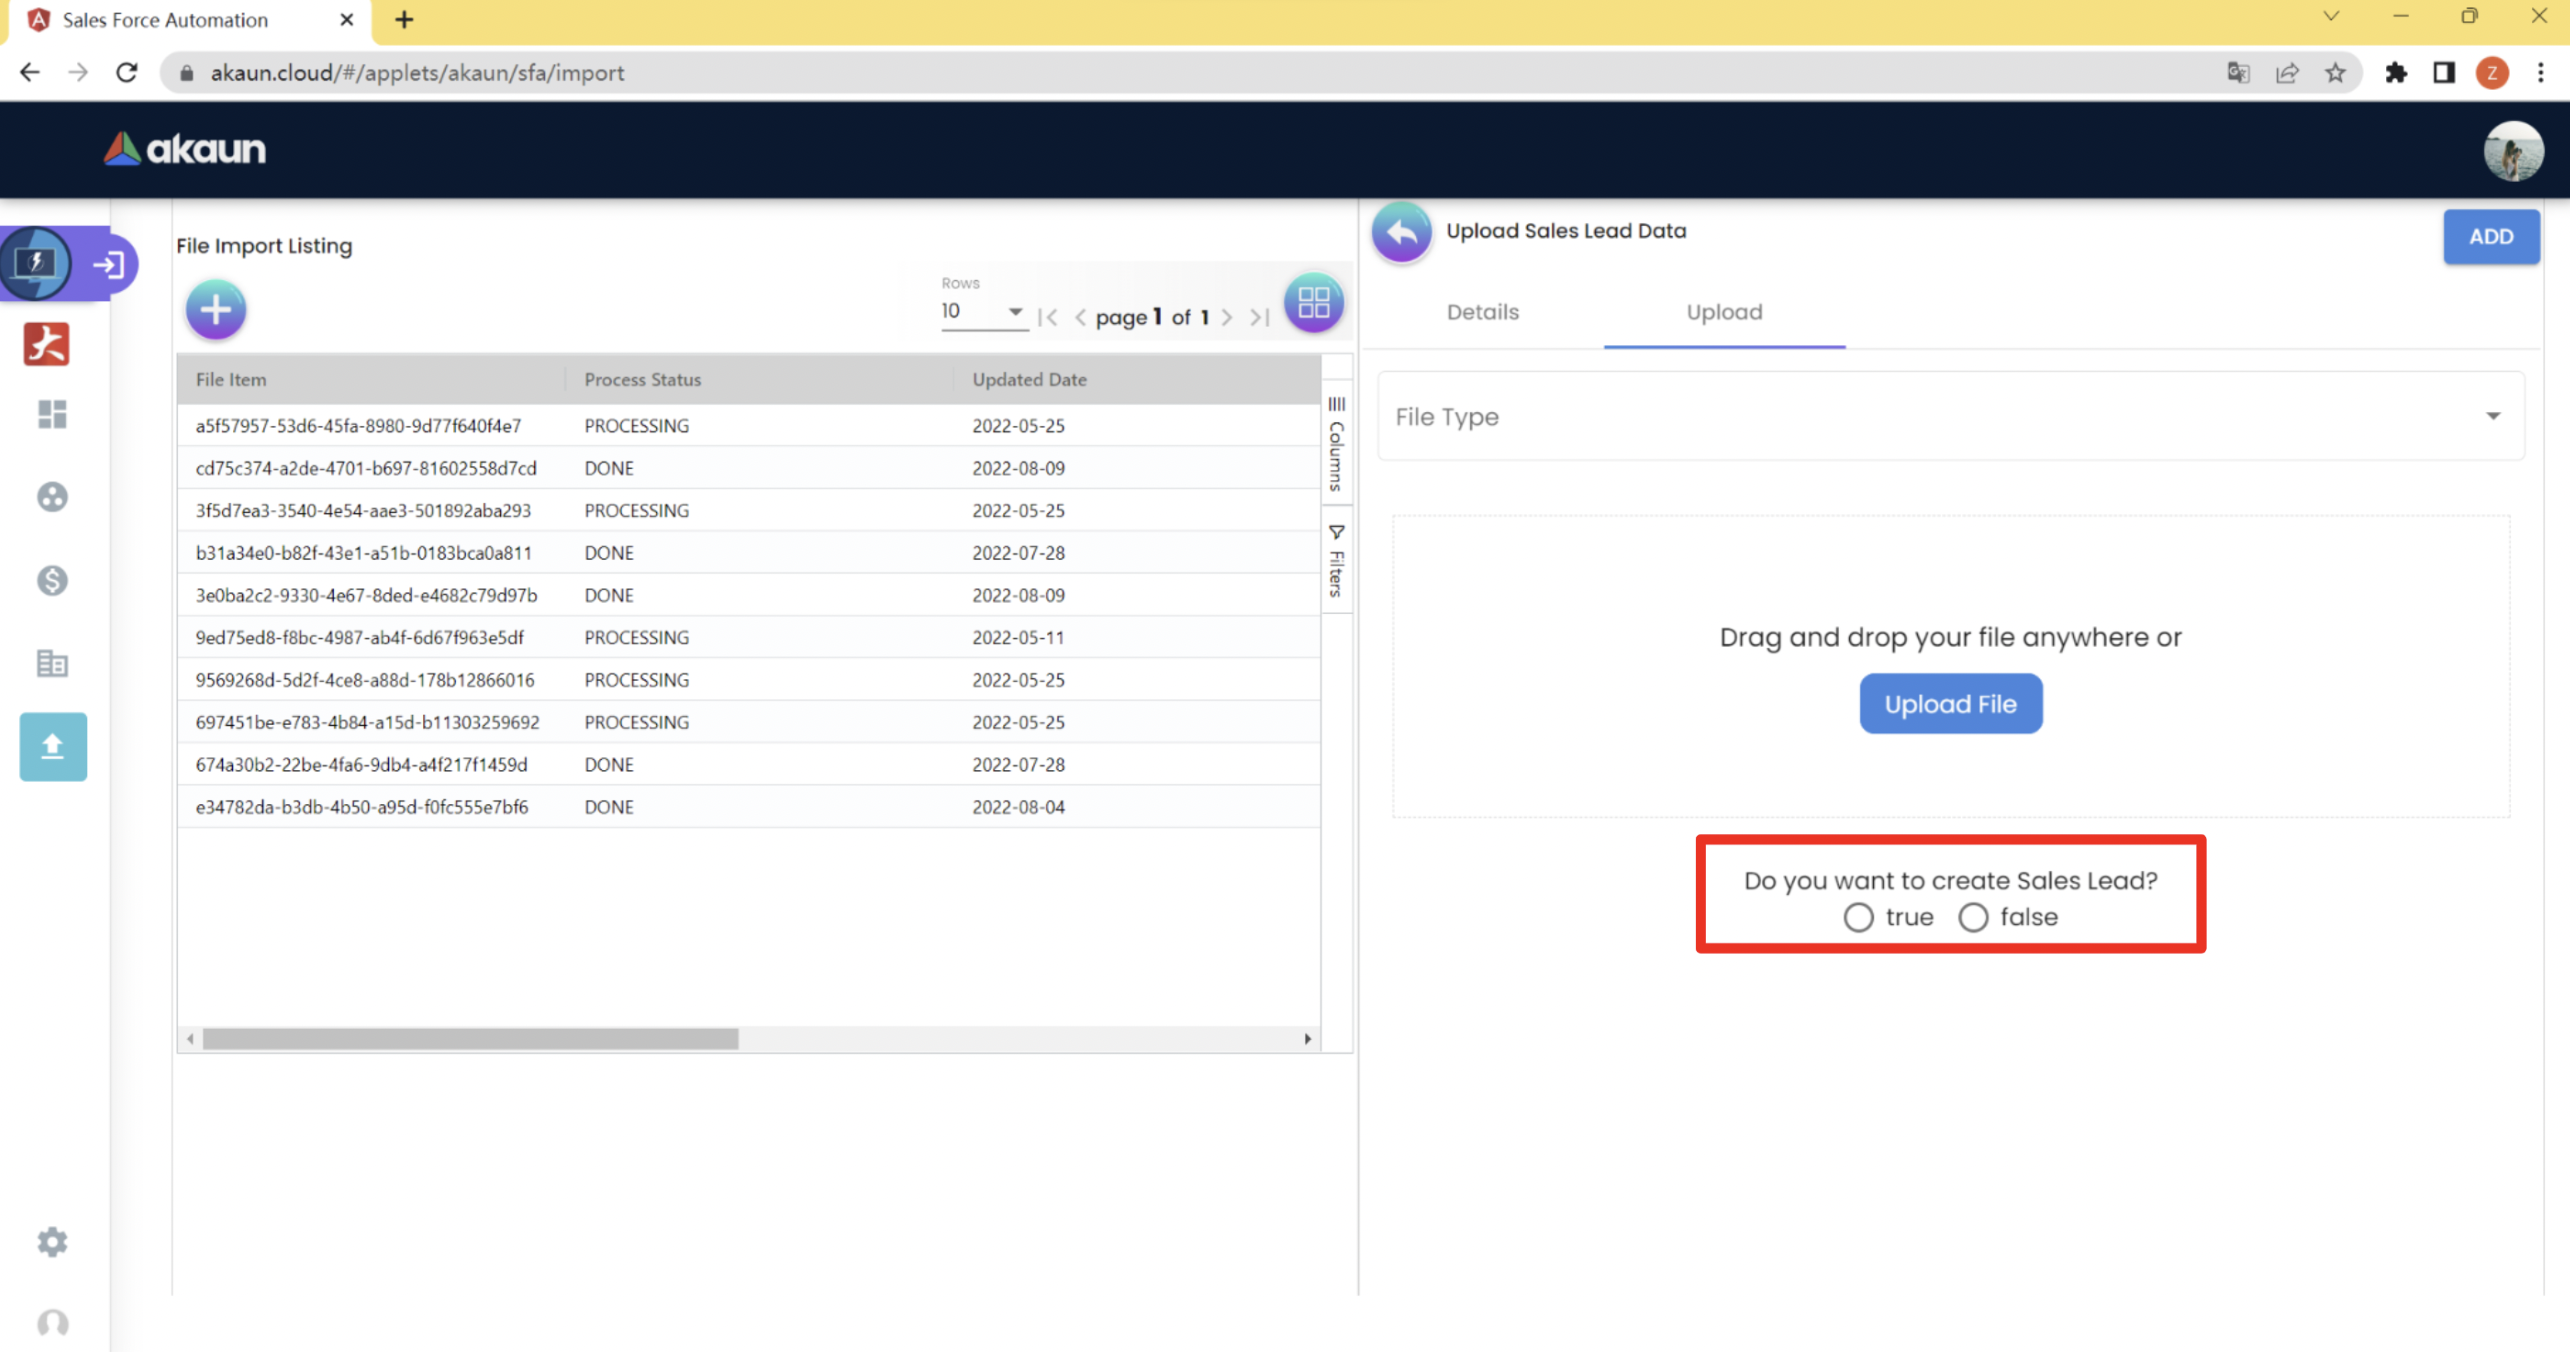Viewport: 2570px width, 1352px height.
Task: Open the dashboard icon in the sidebar
Action: pos(52,414)
